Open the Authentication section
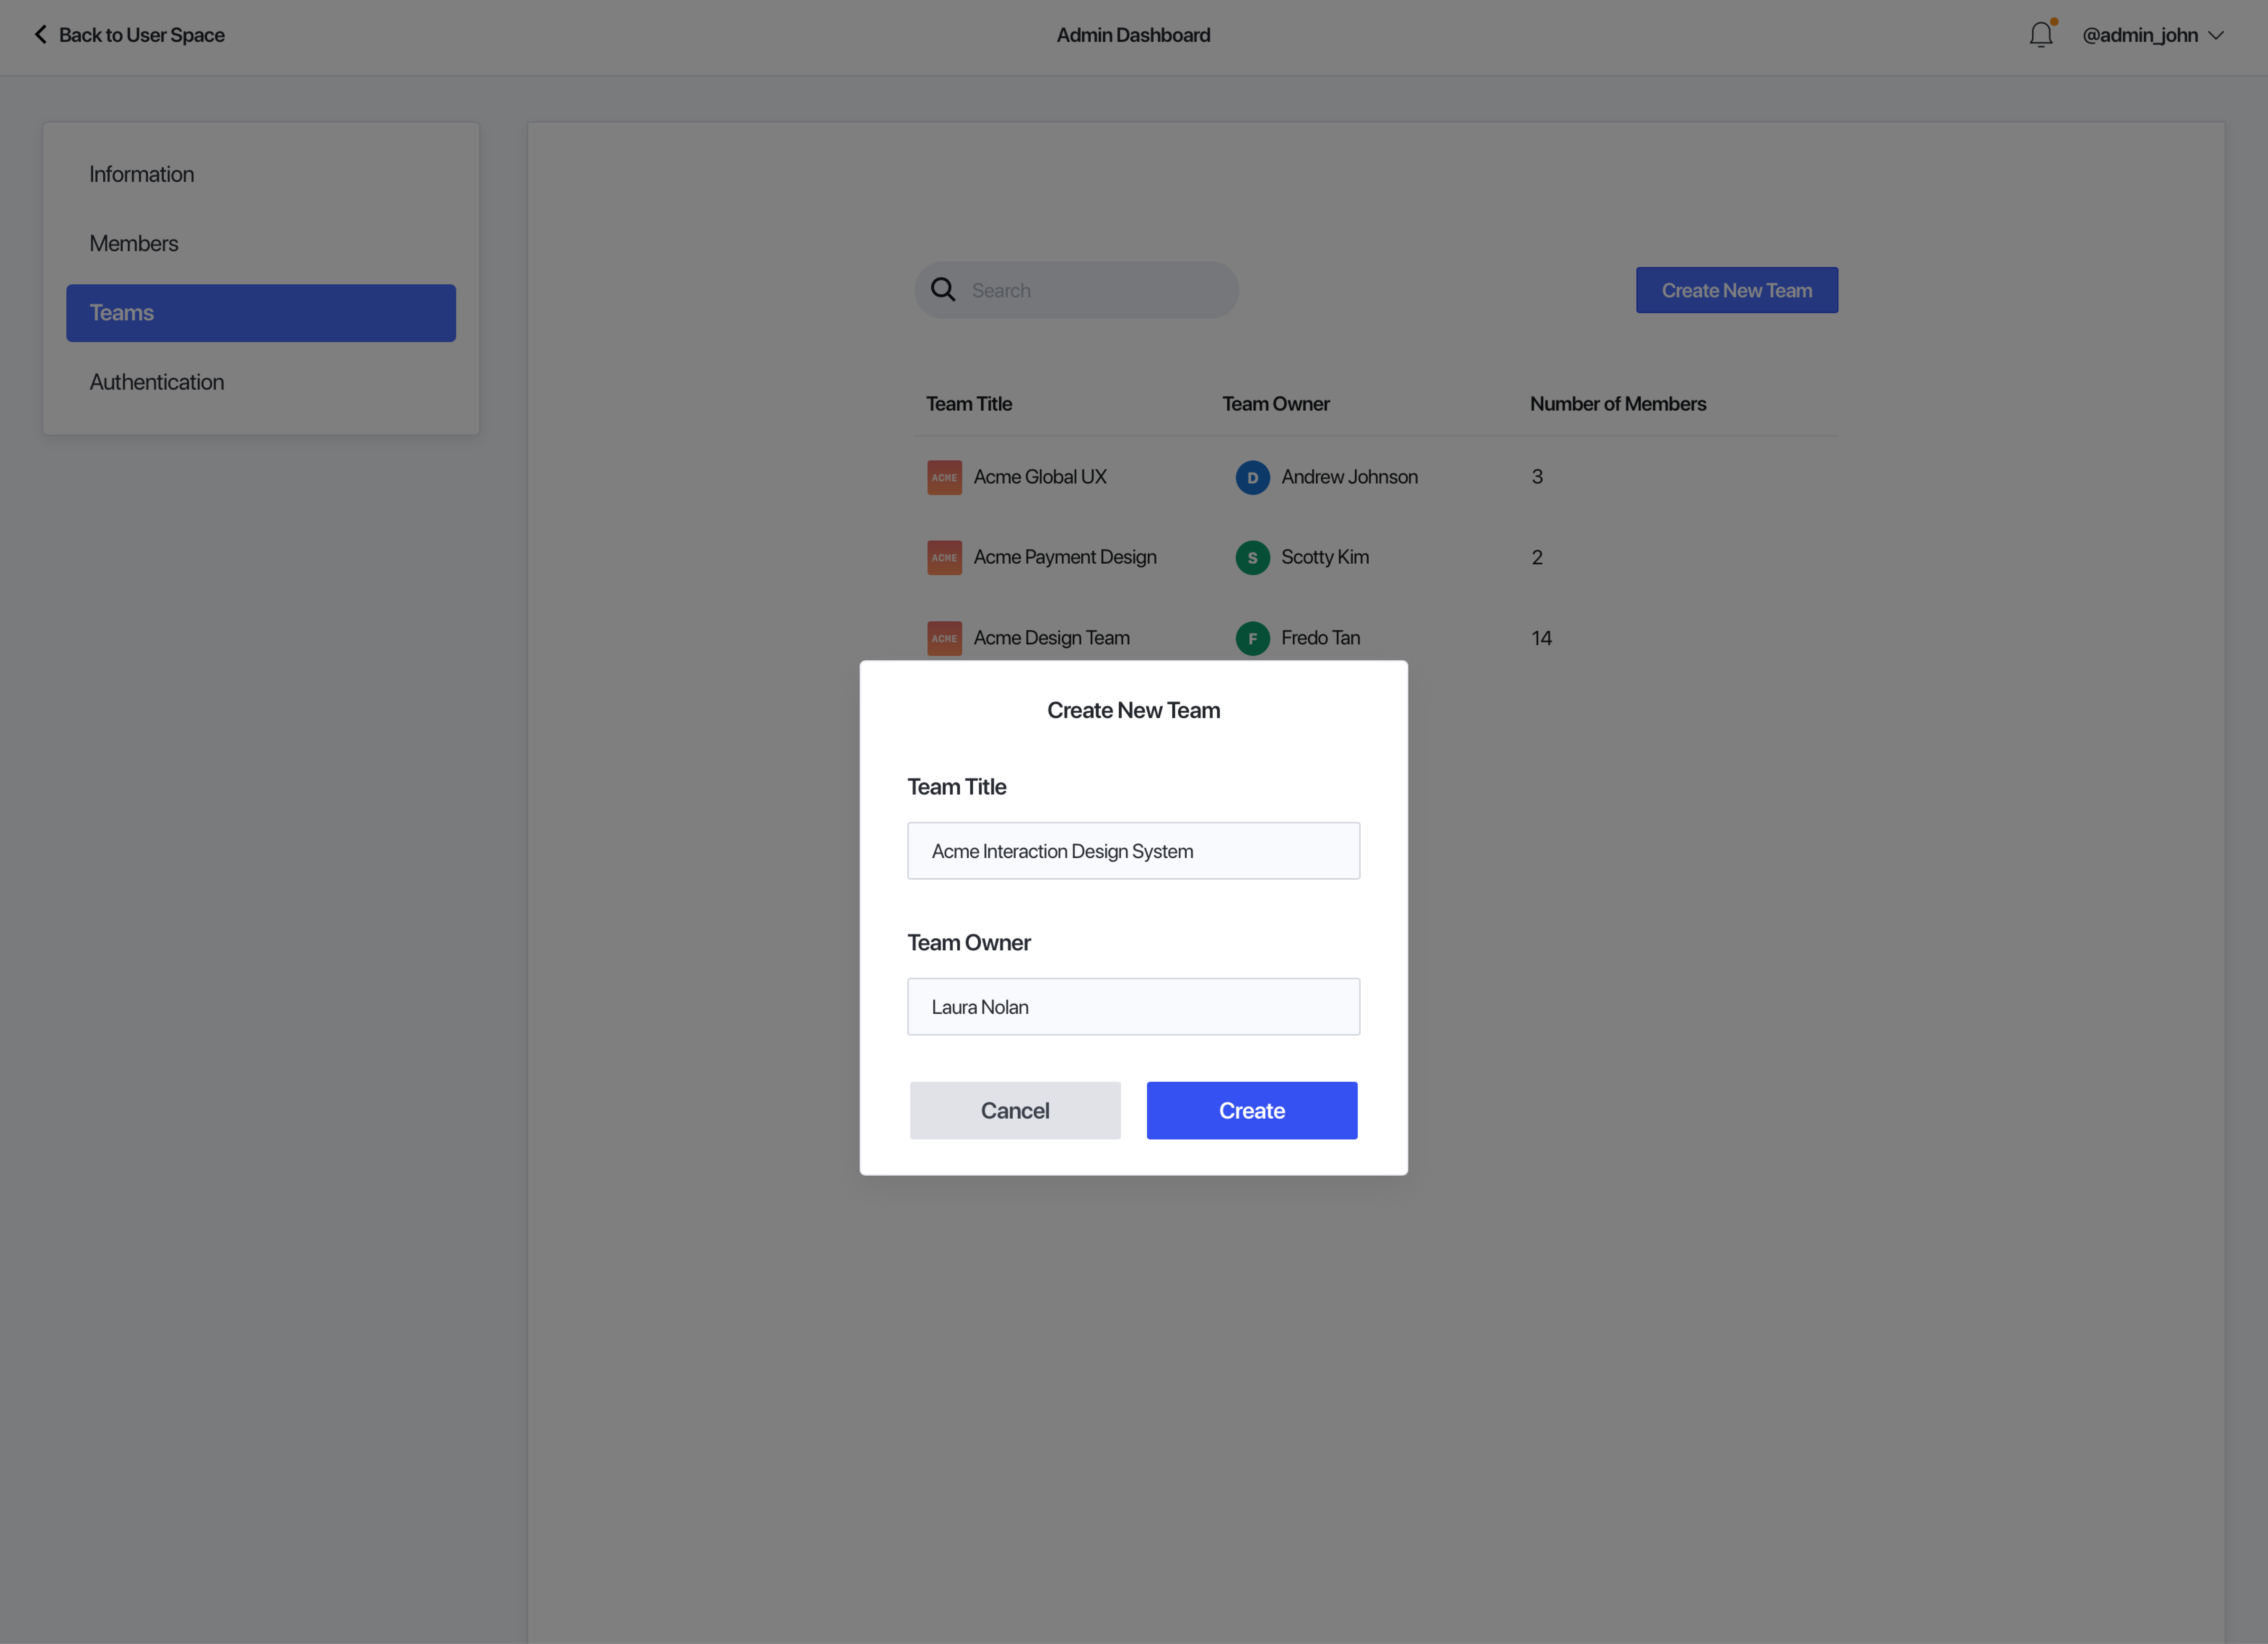Viewport: 2268px width, 1644px height. click(261, 382)
